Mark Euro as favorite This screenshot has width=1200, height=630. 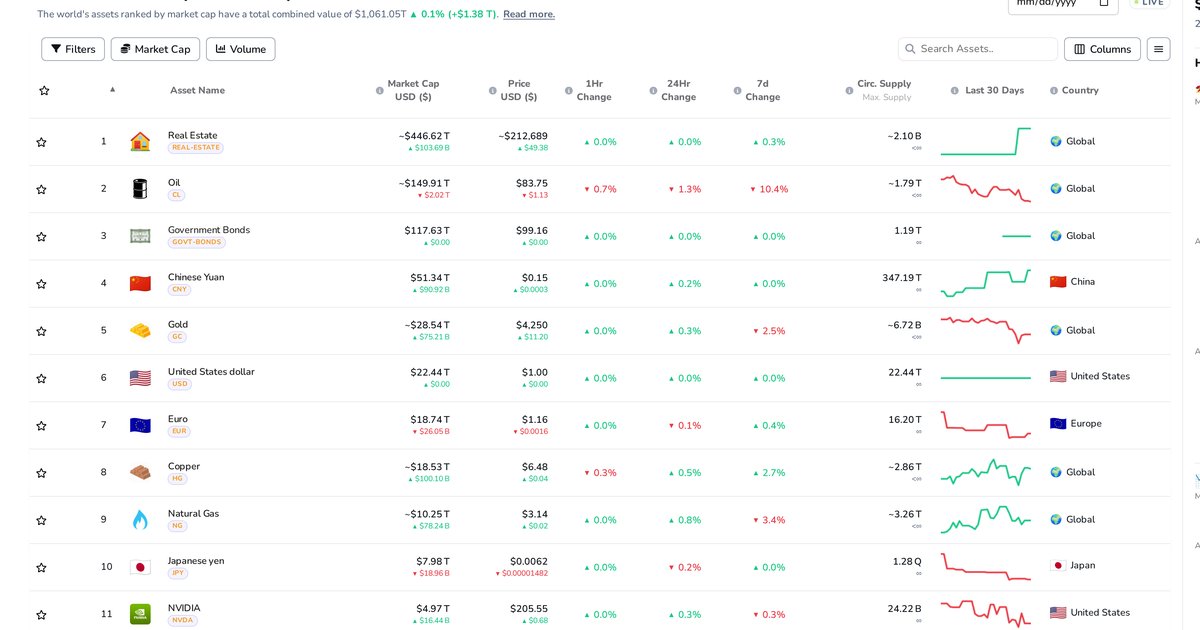41,426
